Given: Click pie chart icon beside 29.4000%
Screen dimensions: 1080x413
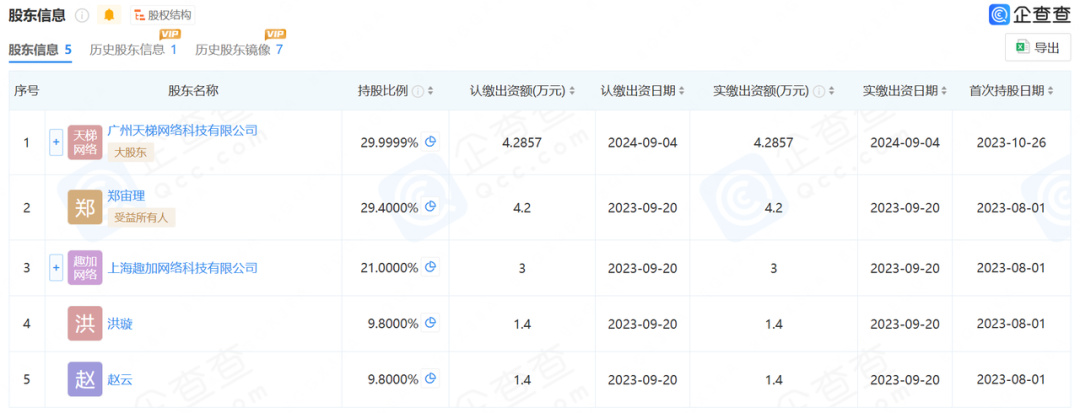Looking at the screenshot, I should pos(430,206).
